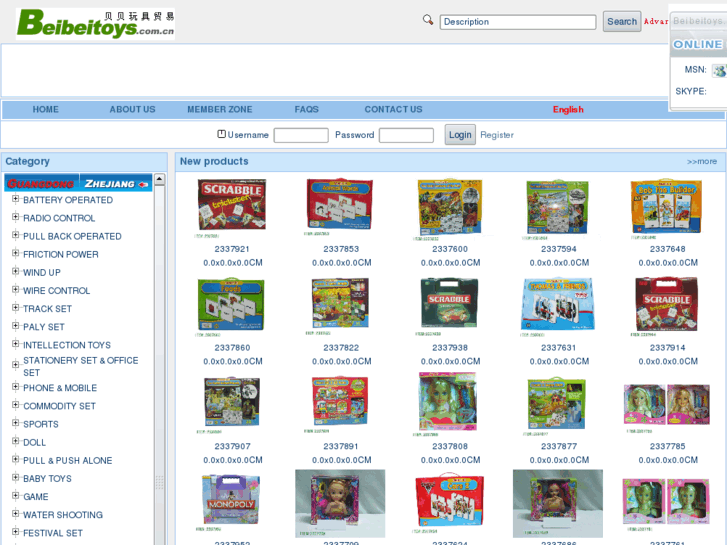
Task: Focus the Username input field
Action: tap(301, 135)
